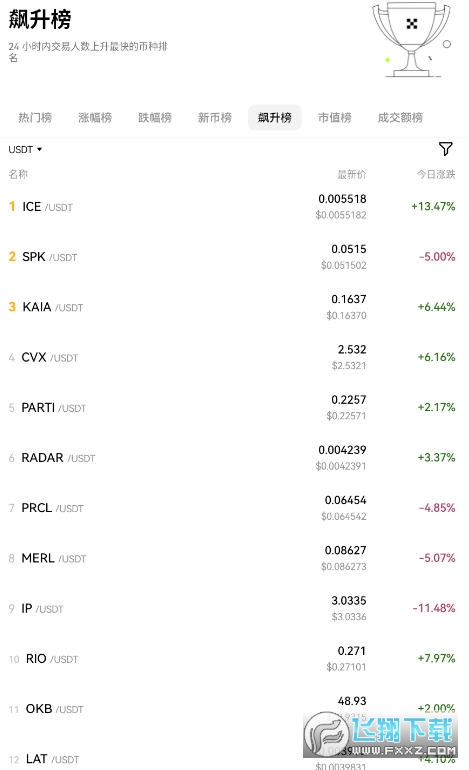Click the 最新价 column header
469x770 pixels.
[352, 174]
